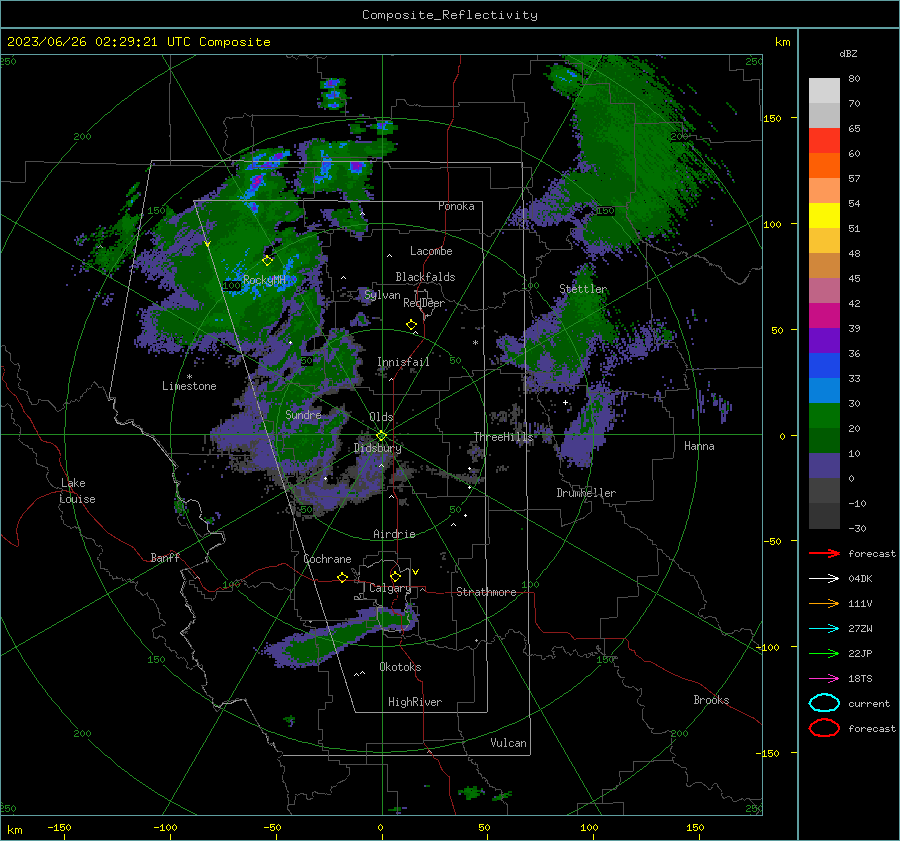This screenshot has height=841, width=900.
Task: Click the Banff label
Action: (x=165, y=557)
